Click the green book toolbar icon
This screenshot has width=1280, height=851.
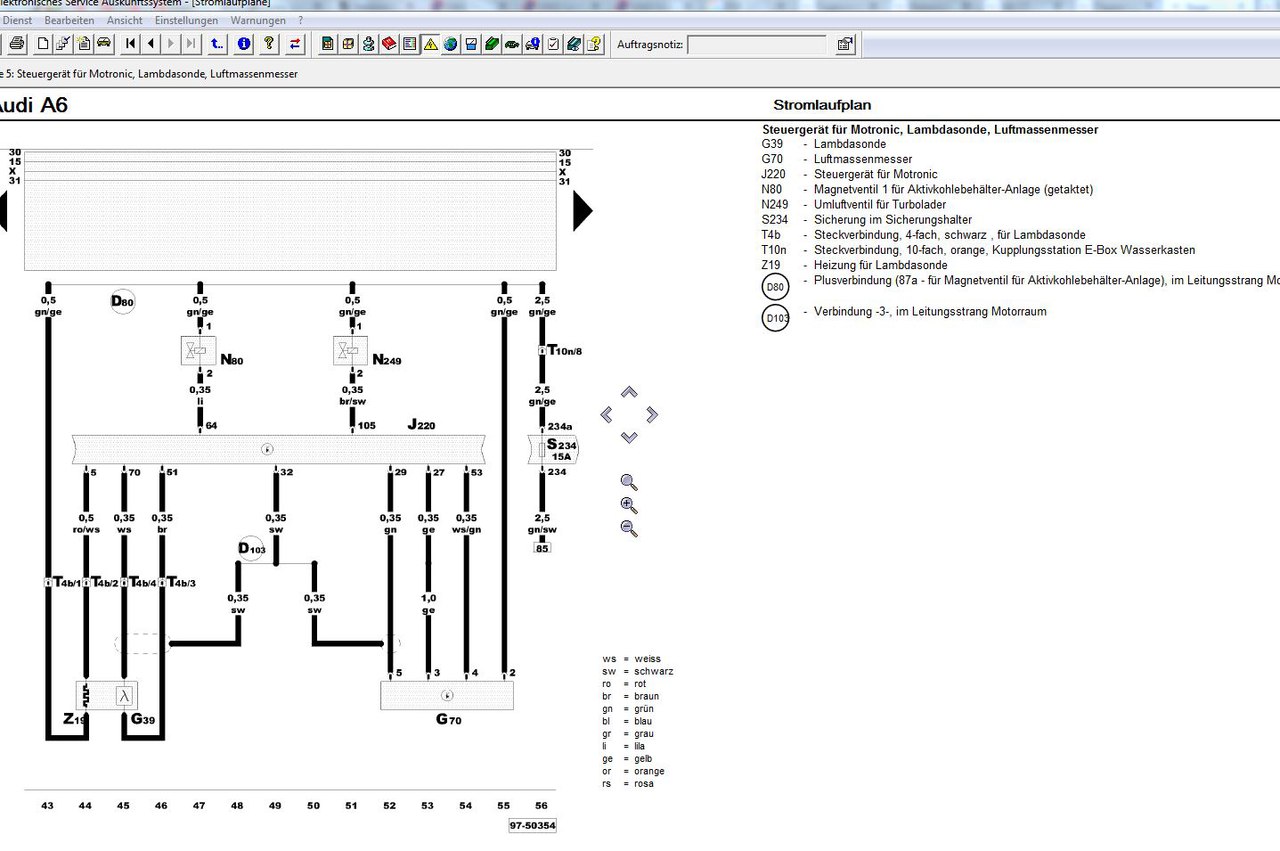492,44
